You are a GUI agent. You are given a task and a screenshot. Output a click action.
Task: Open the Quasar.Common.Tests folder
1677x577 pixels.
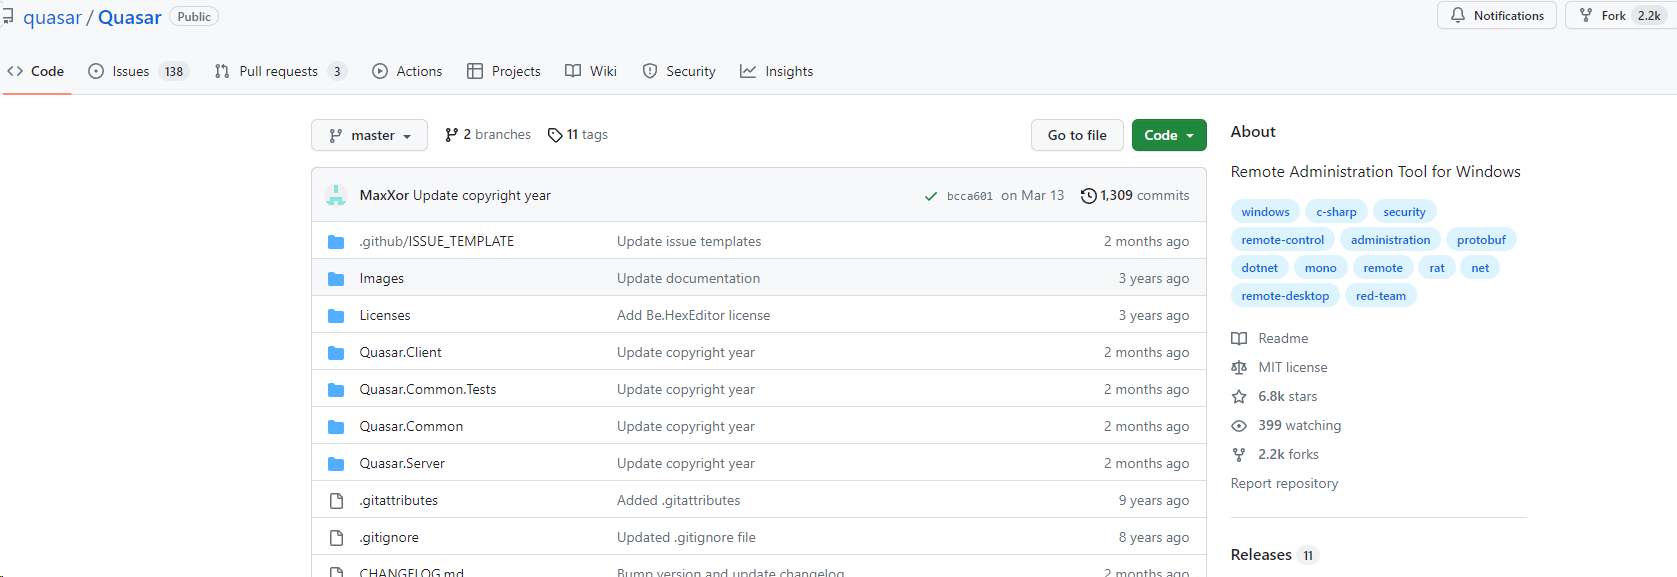tap(428, 389)
